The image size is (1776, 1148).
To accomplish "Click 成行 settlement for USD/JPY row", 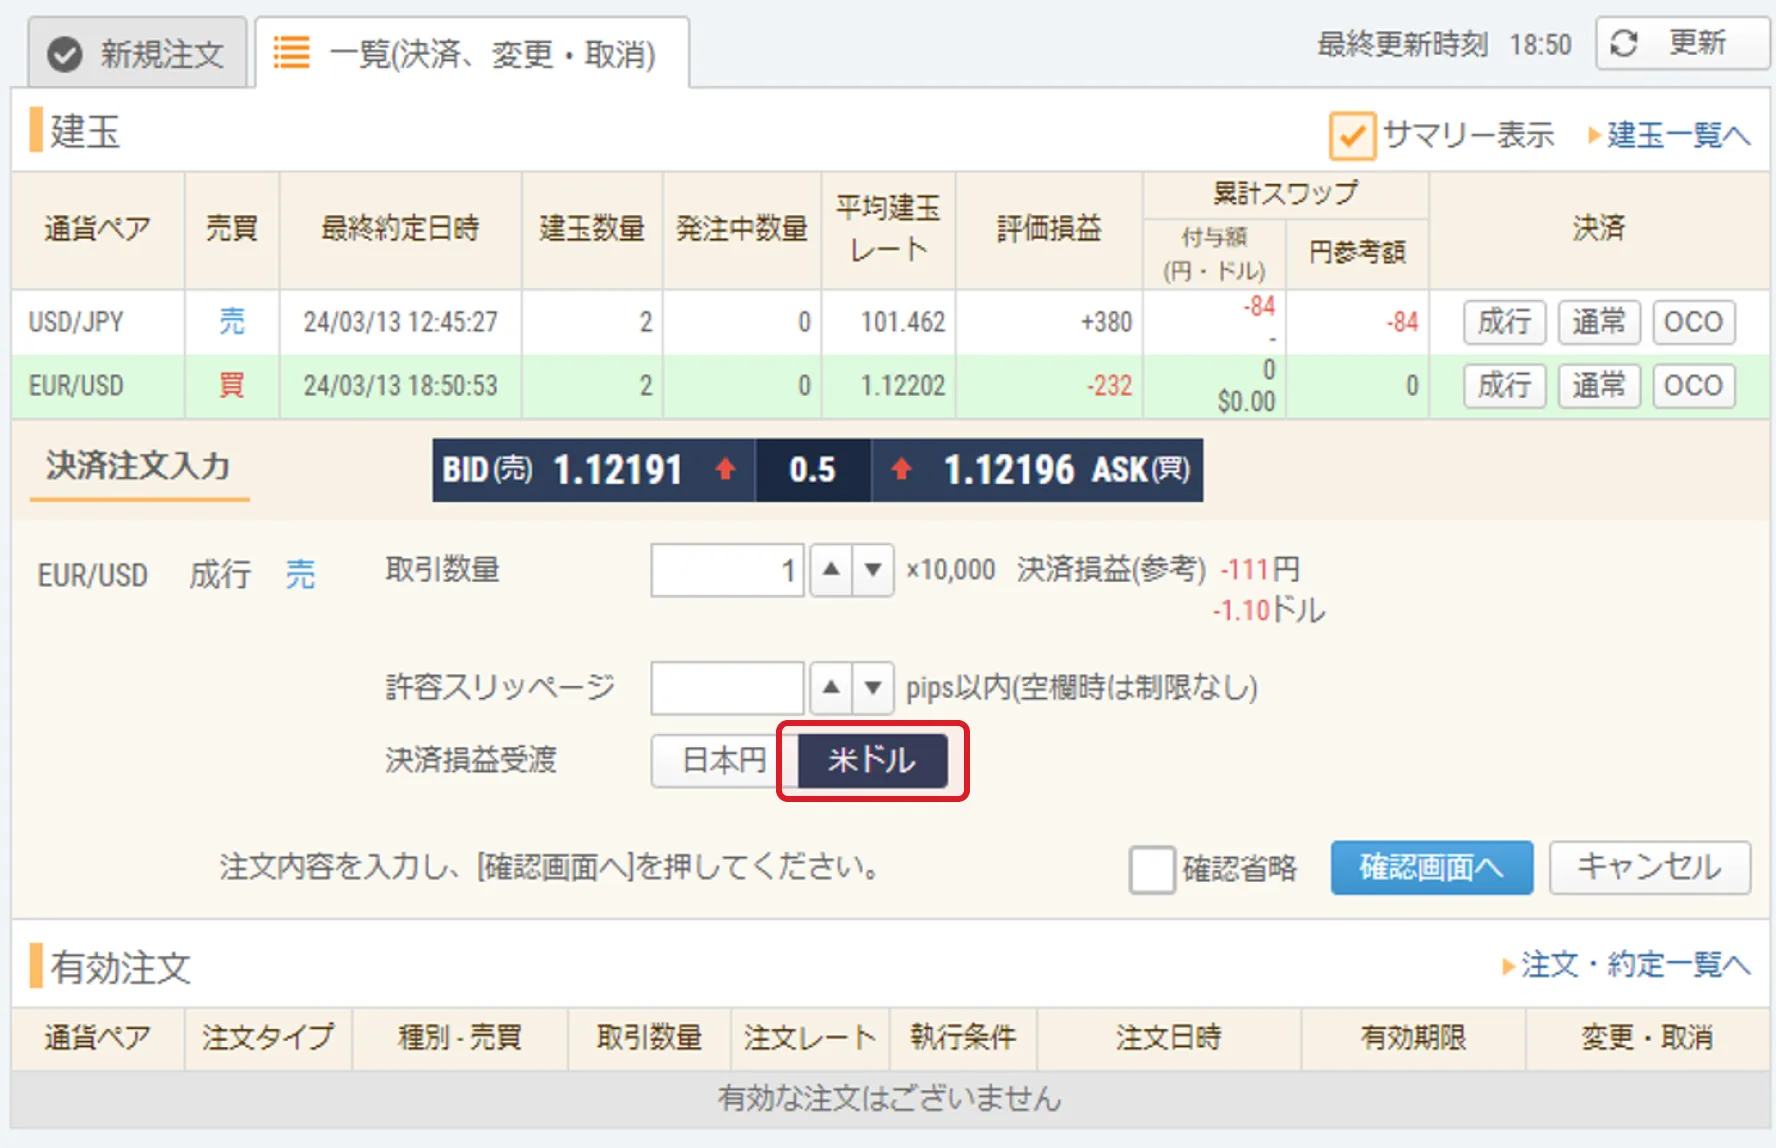I will tap(1504, 322).
